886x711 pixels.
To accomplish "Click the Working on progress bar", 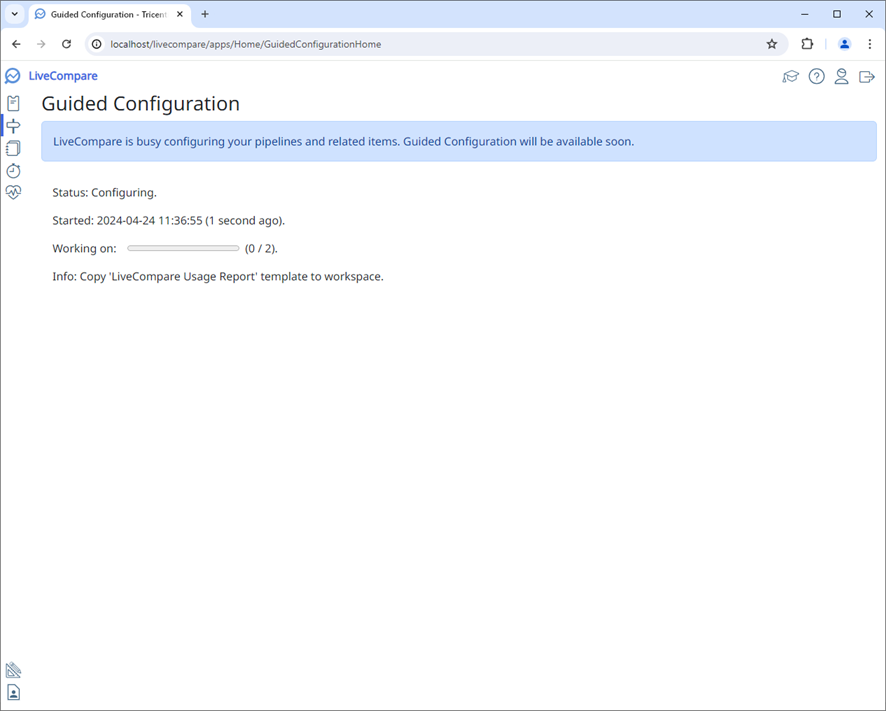I will click(x=182, y=247).
